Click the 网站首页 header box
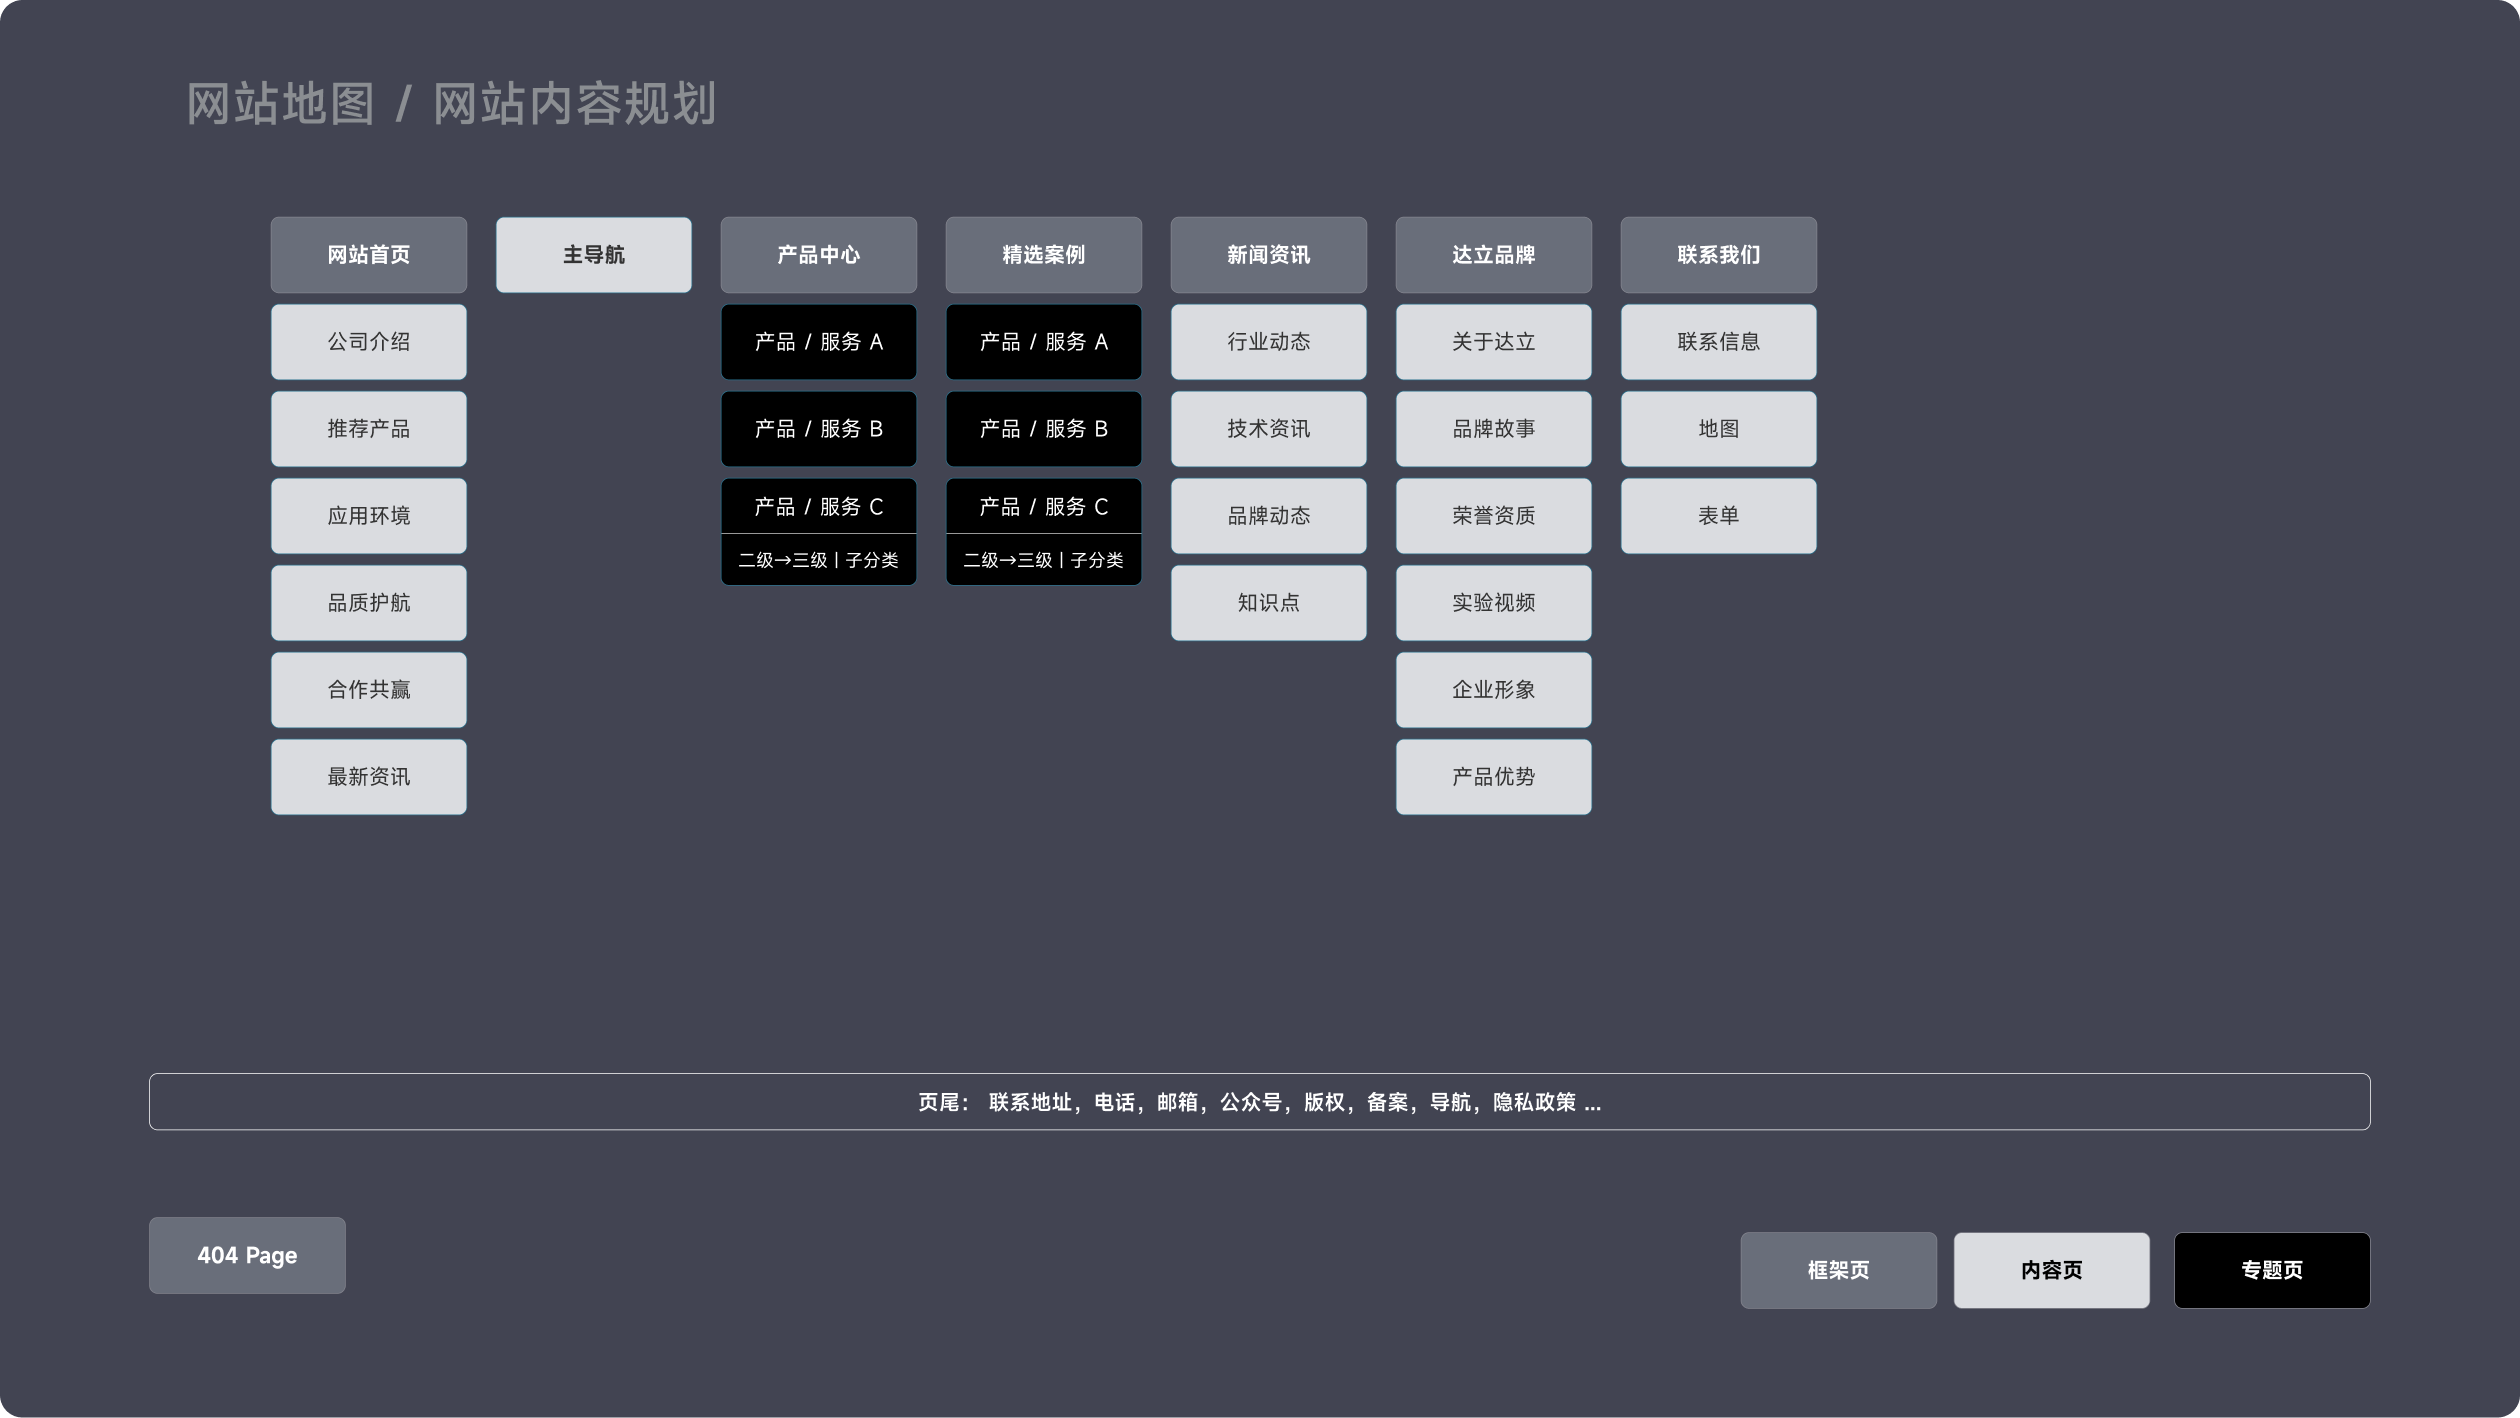Screen dimensions: 2520x1418 pyautogui.click(x=368, y=255)
